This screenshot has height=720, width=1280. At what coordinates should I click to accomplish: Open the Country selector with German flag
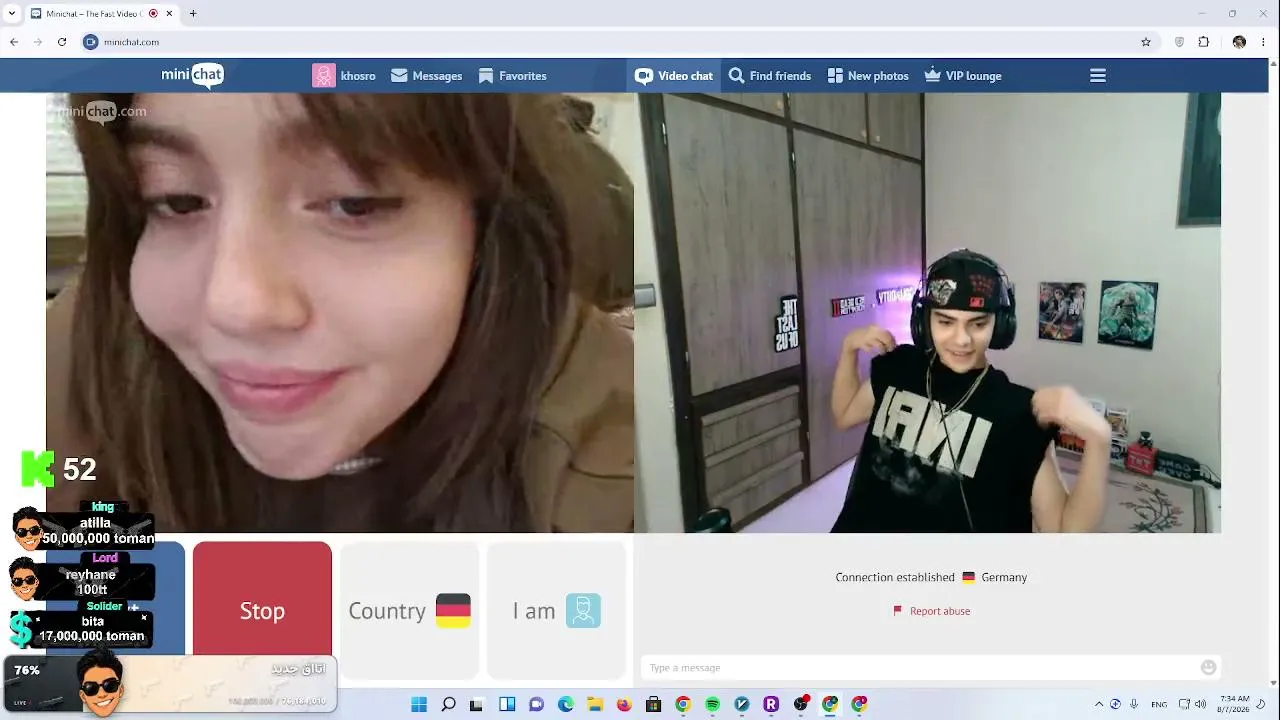409,610
